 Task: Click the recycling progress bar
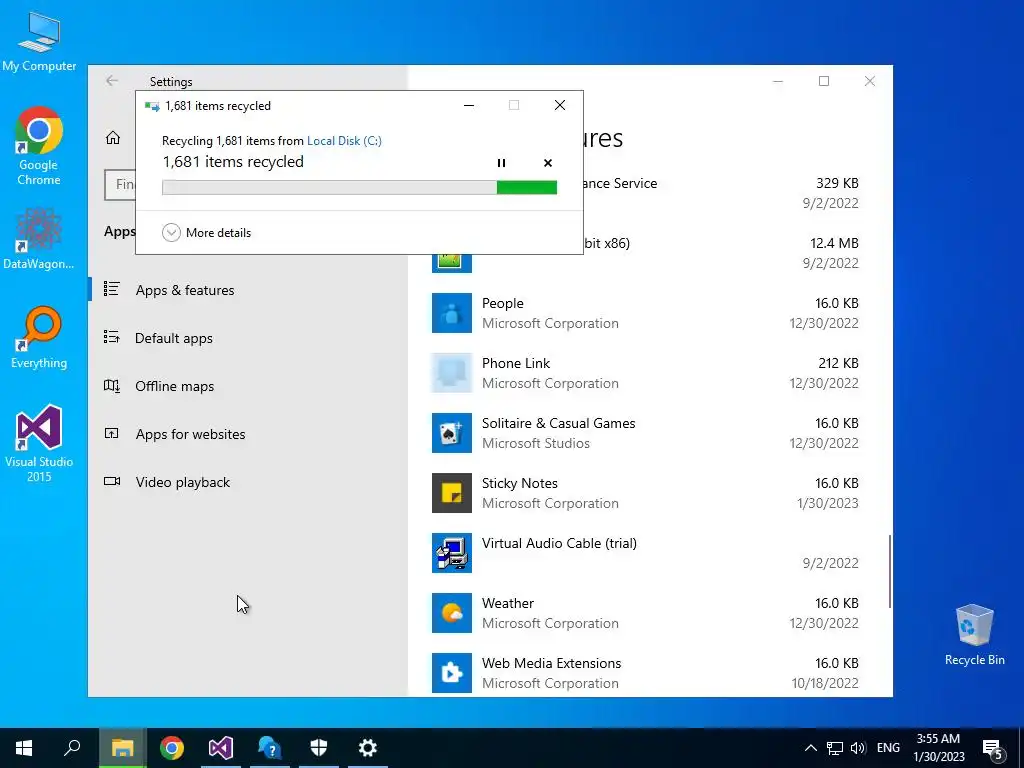pyautogui.click(x=359, y=187)
